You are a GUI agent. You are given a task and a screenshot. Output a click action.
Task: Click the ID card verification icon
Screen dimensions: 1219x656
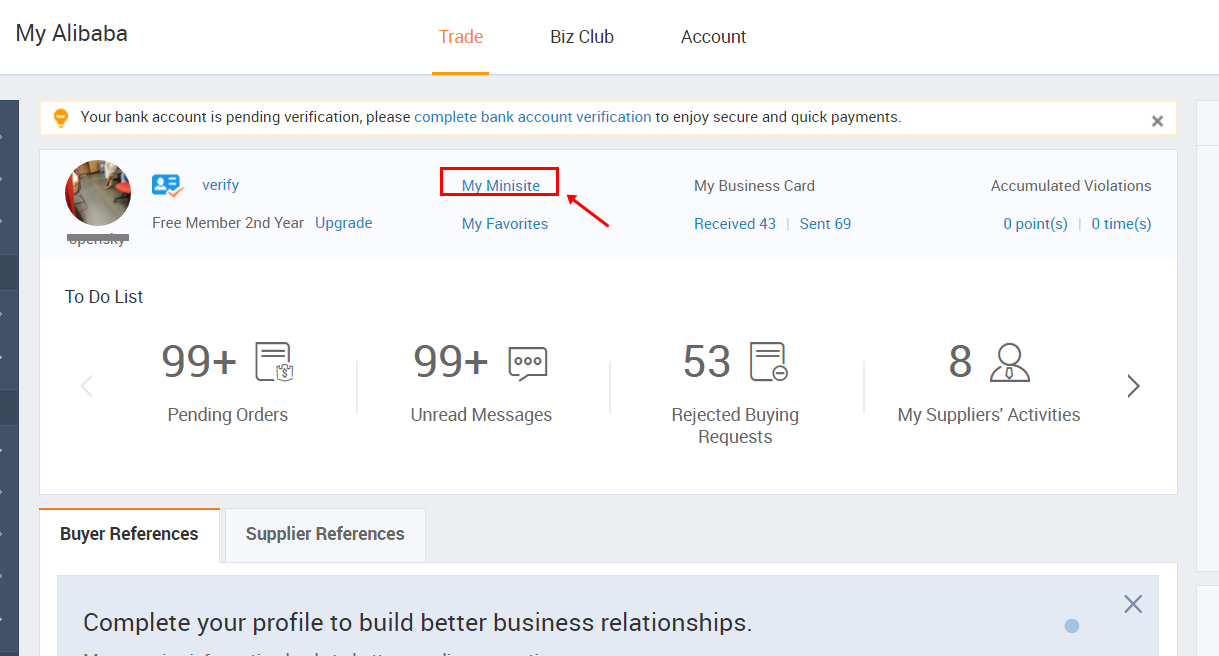(168, 186)
